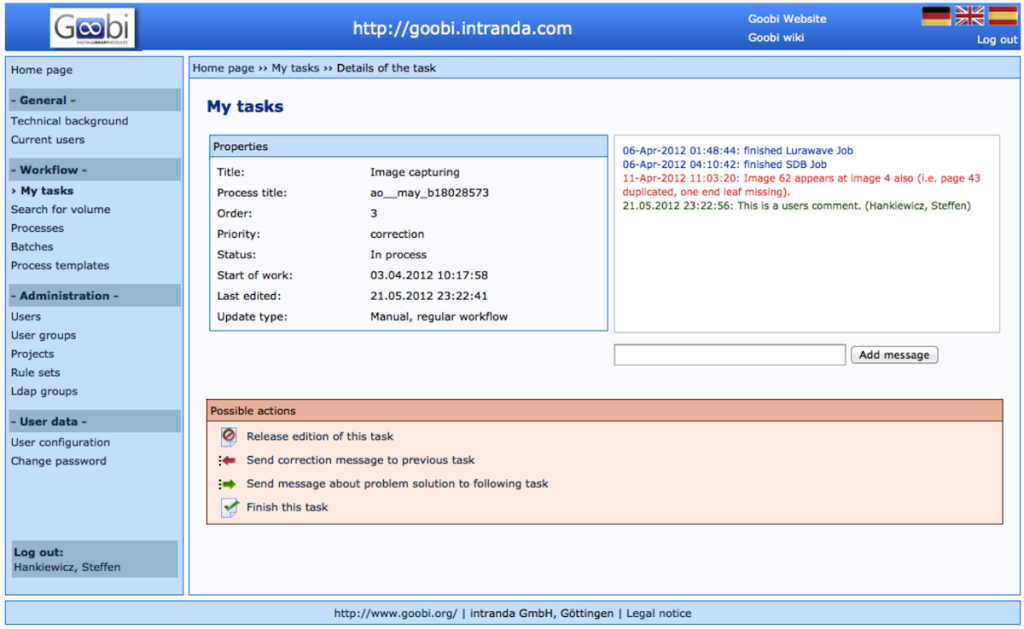This screenshot has width=1024, height=629.
Task: Click the Administration section header
Action: coord(94,295)
